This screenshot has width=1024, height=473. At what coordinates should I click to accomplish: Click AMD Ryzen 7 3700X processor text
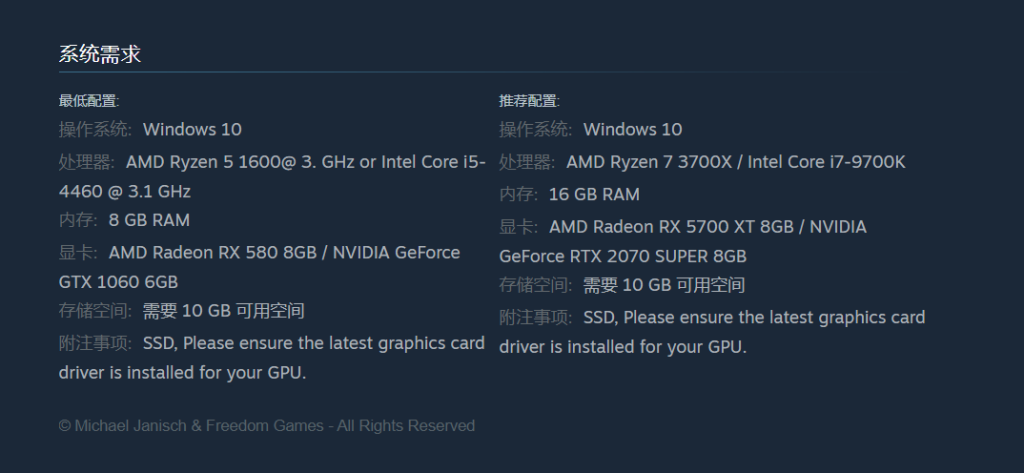(x=649, y=162)
